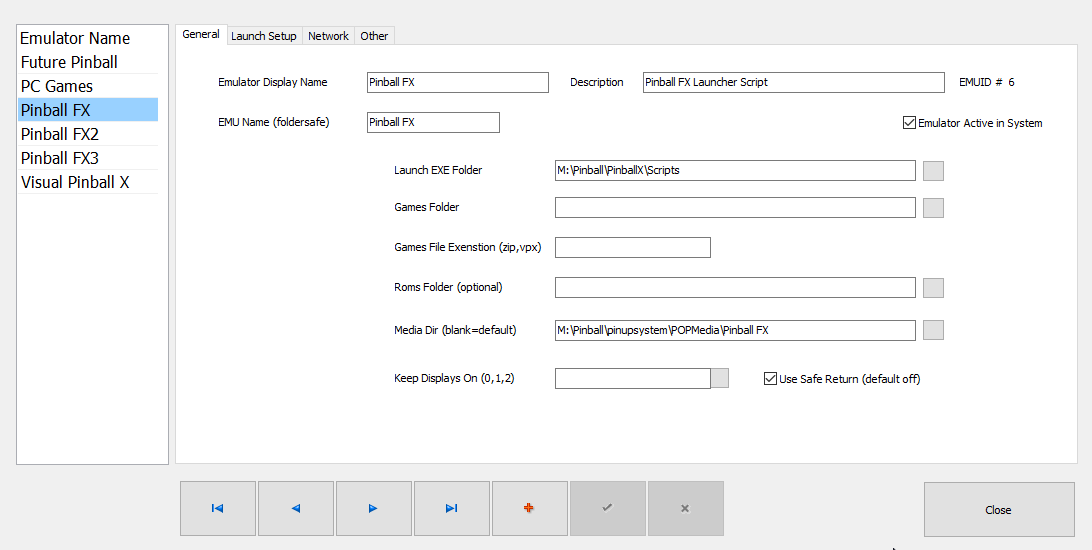Select Pinball FX2 in emulator list
The height and width of the screenshot is (550, 1092).
coord(88,134)
